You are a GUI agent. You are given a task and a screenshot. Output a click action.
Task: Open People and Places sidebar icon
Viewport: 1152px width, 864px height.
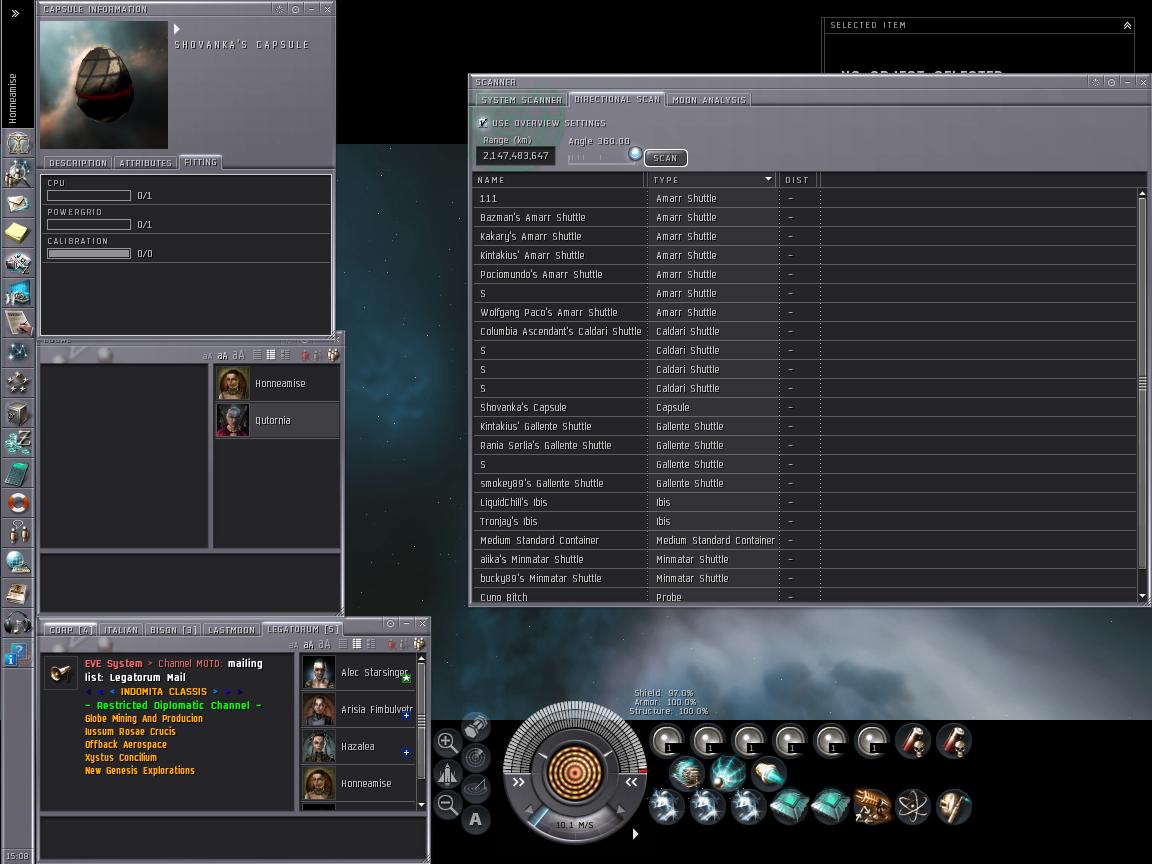coord(18,173)
